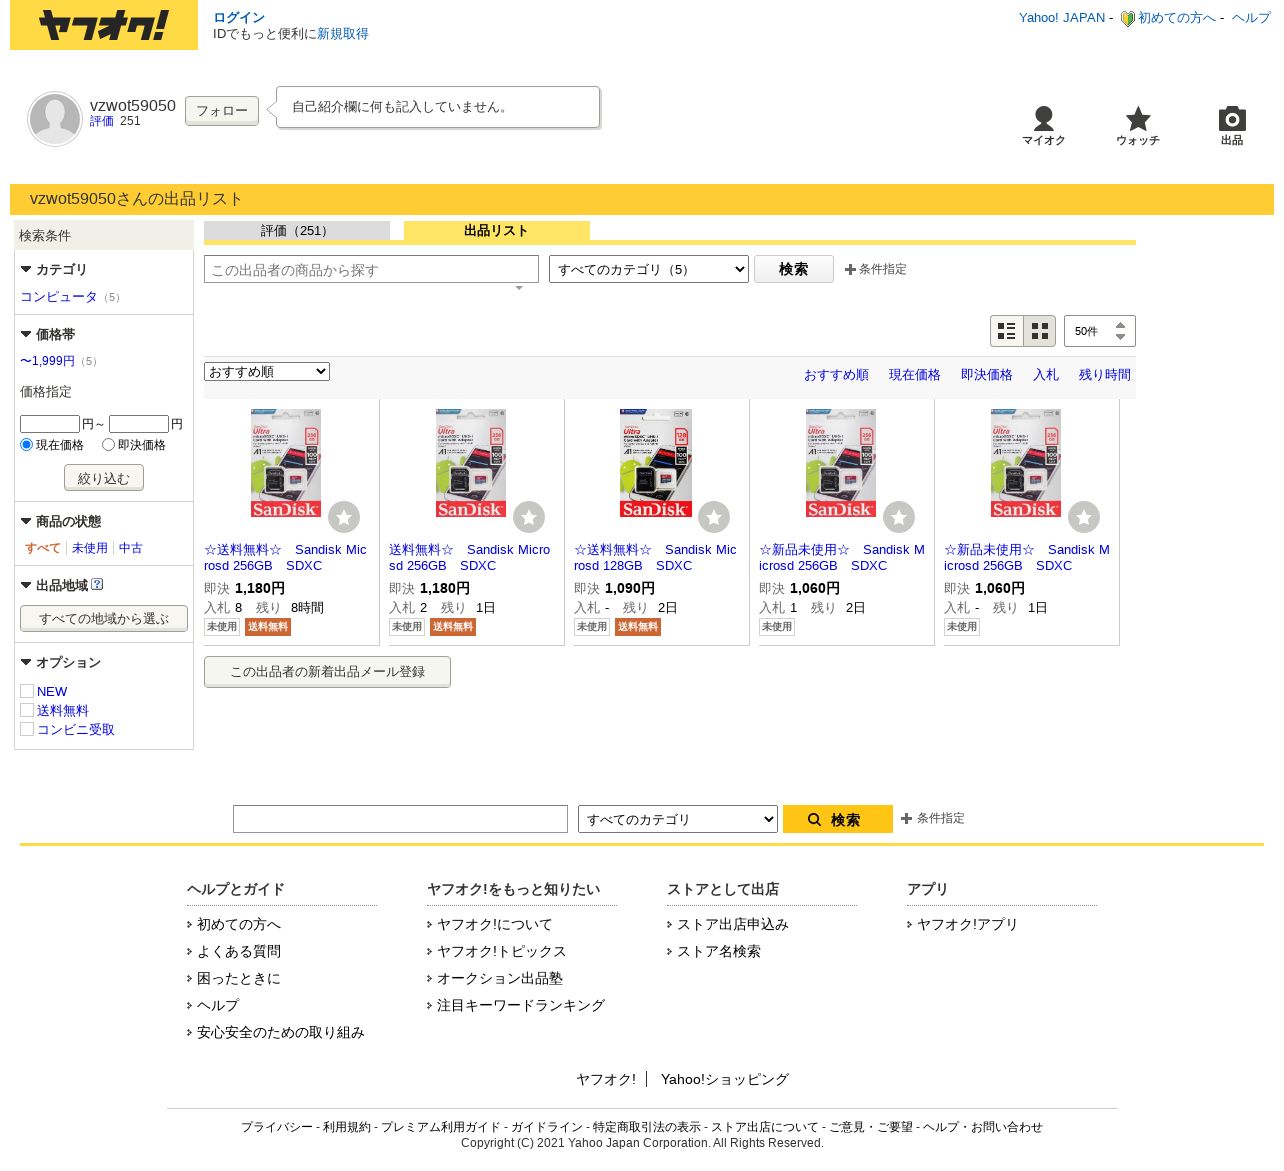Switch to the 評価（251）tab
This screenshot has width=1284, height=1171.
pyautogui.click(x=297, y=231)
